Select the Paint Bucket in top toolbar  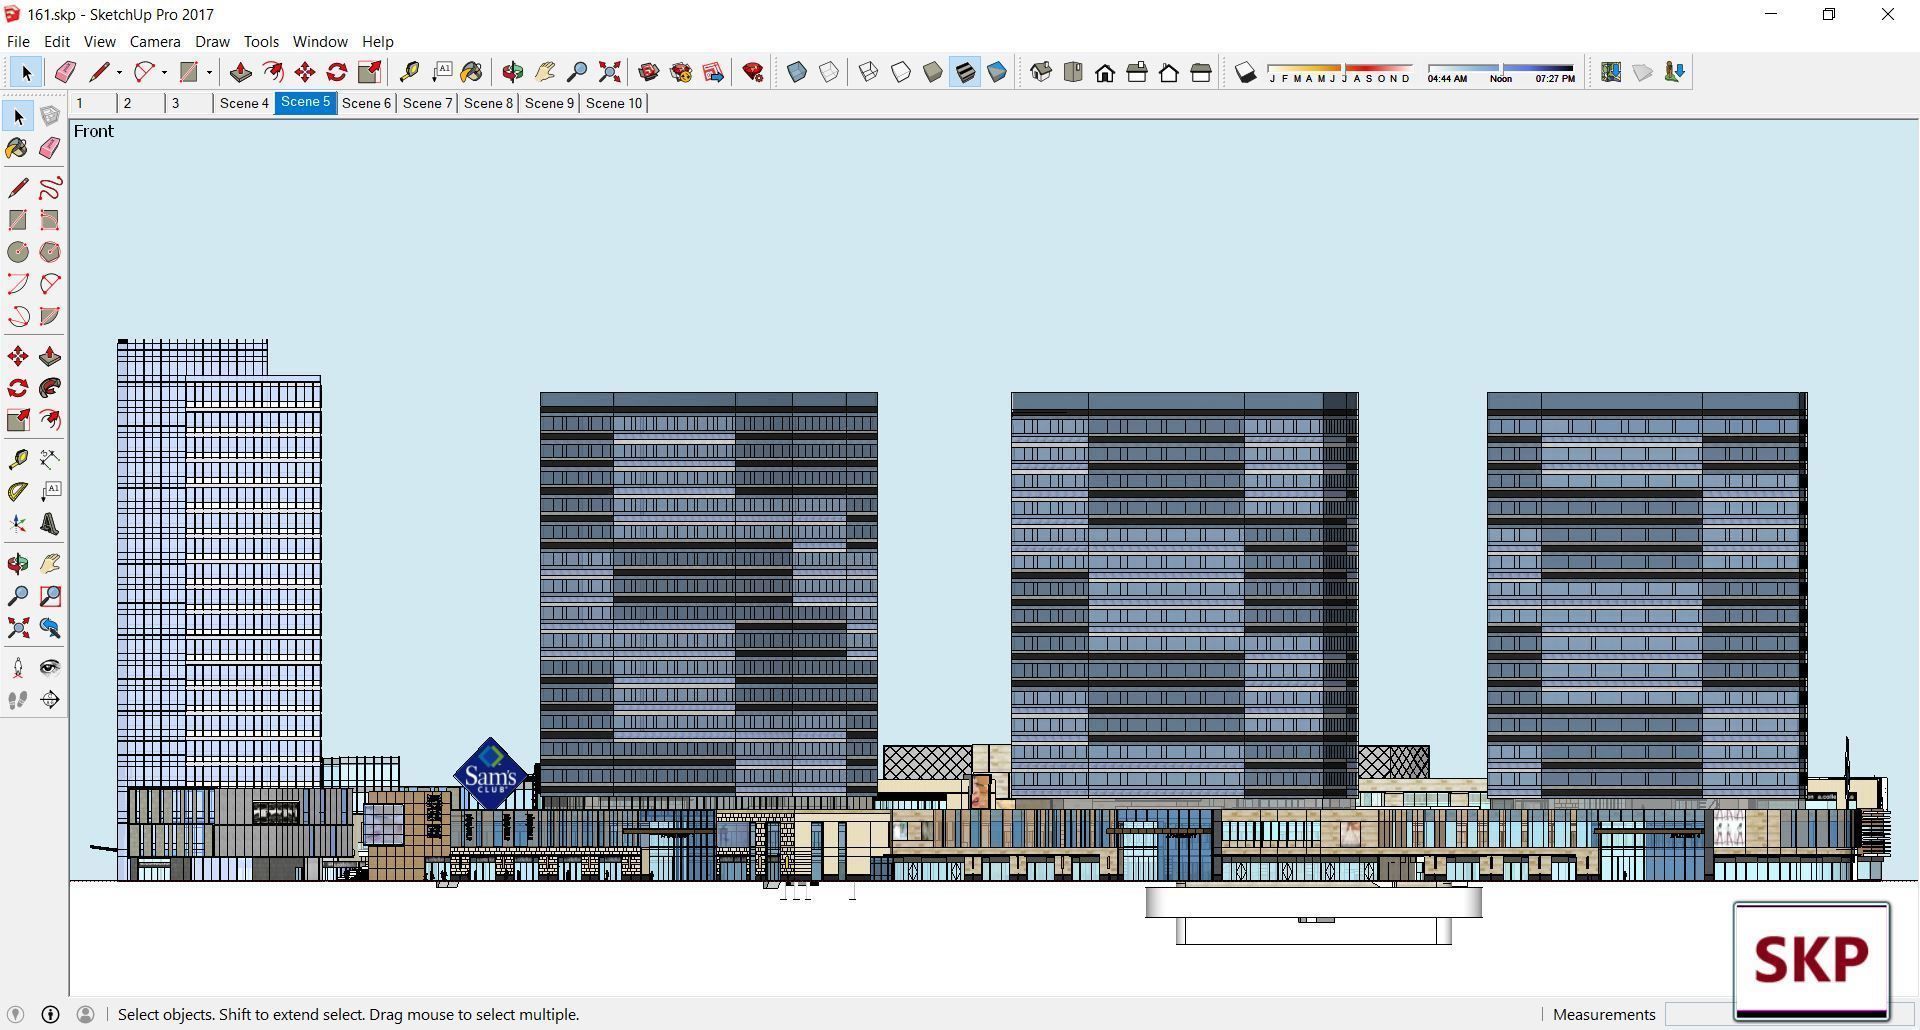point(472,72)
